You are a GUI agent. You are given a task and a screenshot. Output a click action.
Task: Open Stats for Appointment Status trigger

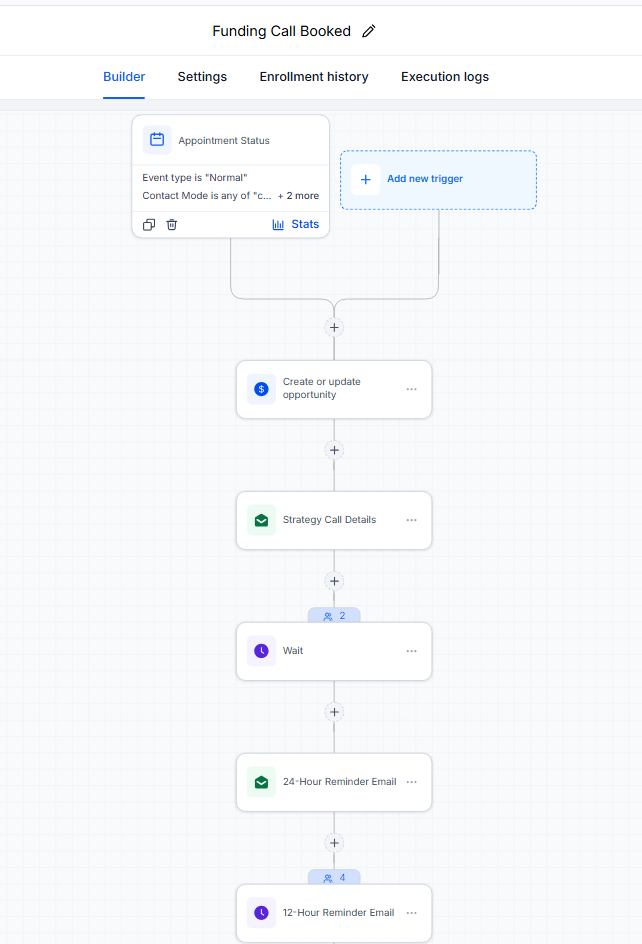coord(296,225)
